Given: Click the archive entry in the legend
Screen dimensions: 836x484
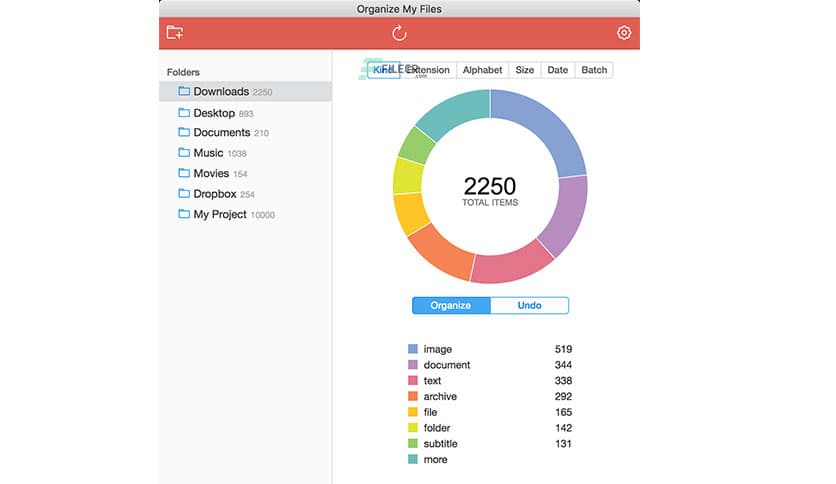Looking at the screenshot, I should (440, 397).
